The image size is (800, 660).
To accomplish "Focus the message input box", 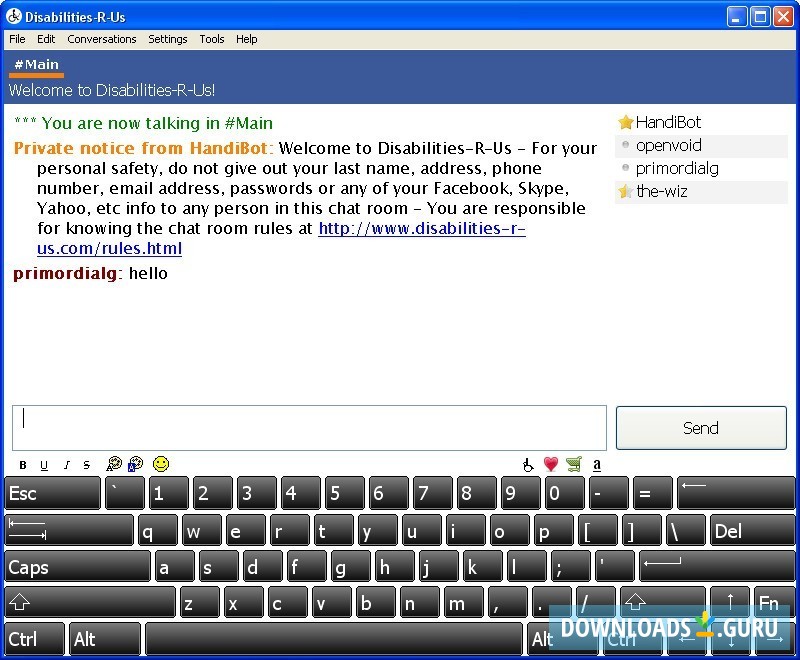I will [309, 428].
